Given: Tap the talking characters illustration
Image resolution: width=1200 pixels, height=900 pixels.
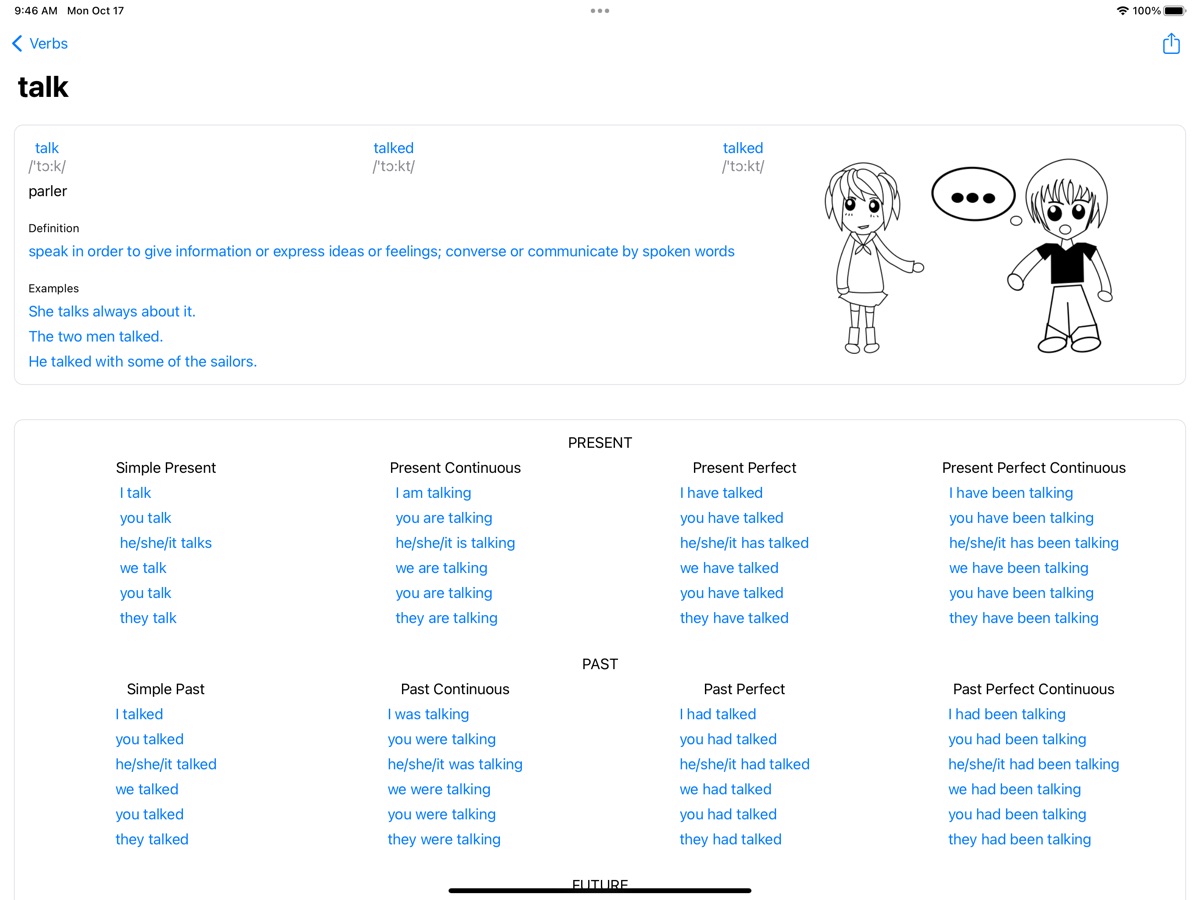Looking at the screenshot, I should click(x=968, y=256).
